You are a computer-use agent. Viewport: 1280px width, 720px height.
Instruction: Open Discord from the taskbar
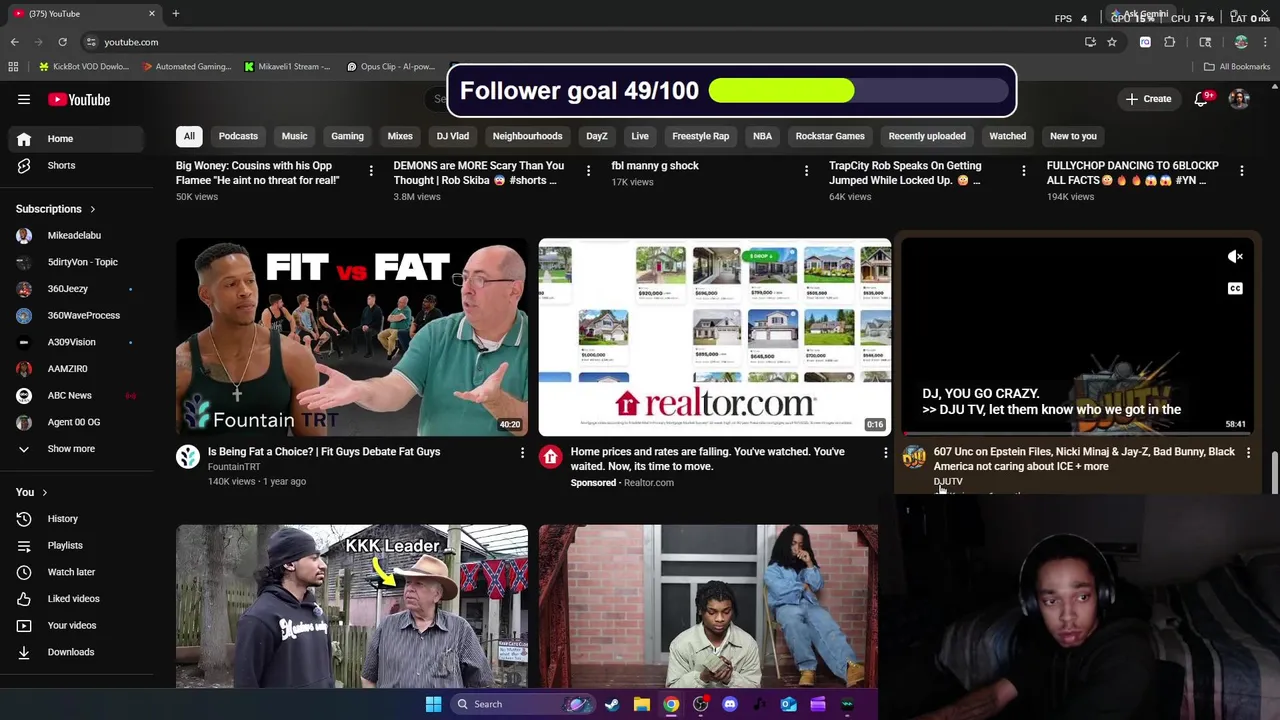[x=730, y=704]
